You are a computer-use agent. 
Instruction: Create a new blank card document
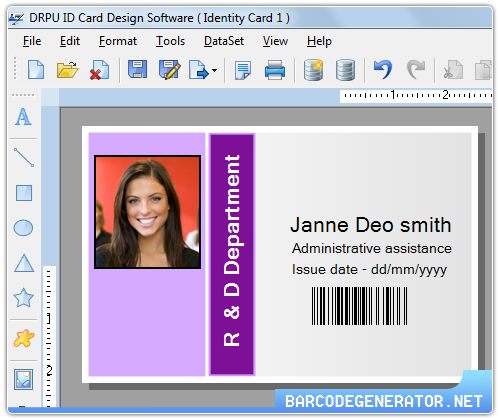coord(36,70)
